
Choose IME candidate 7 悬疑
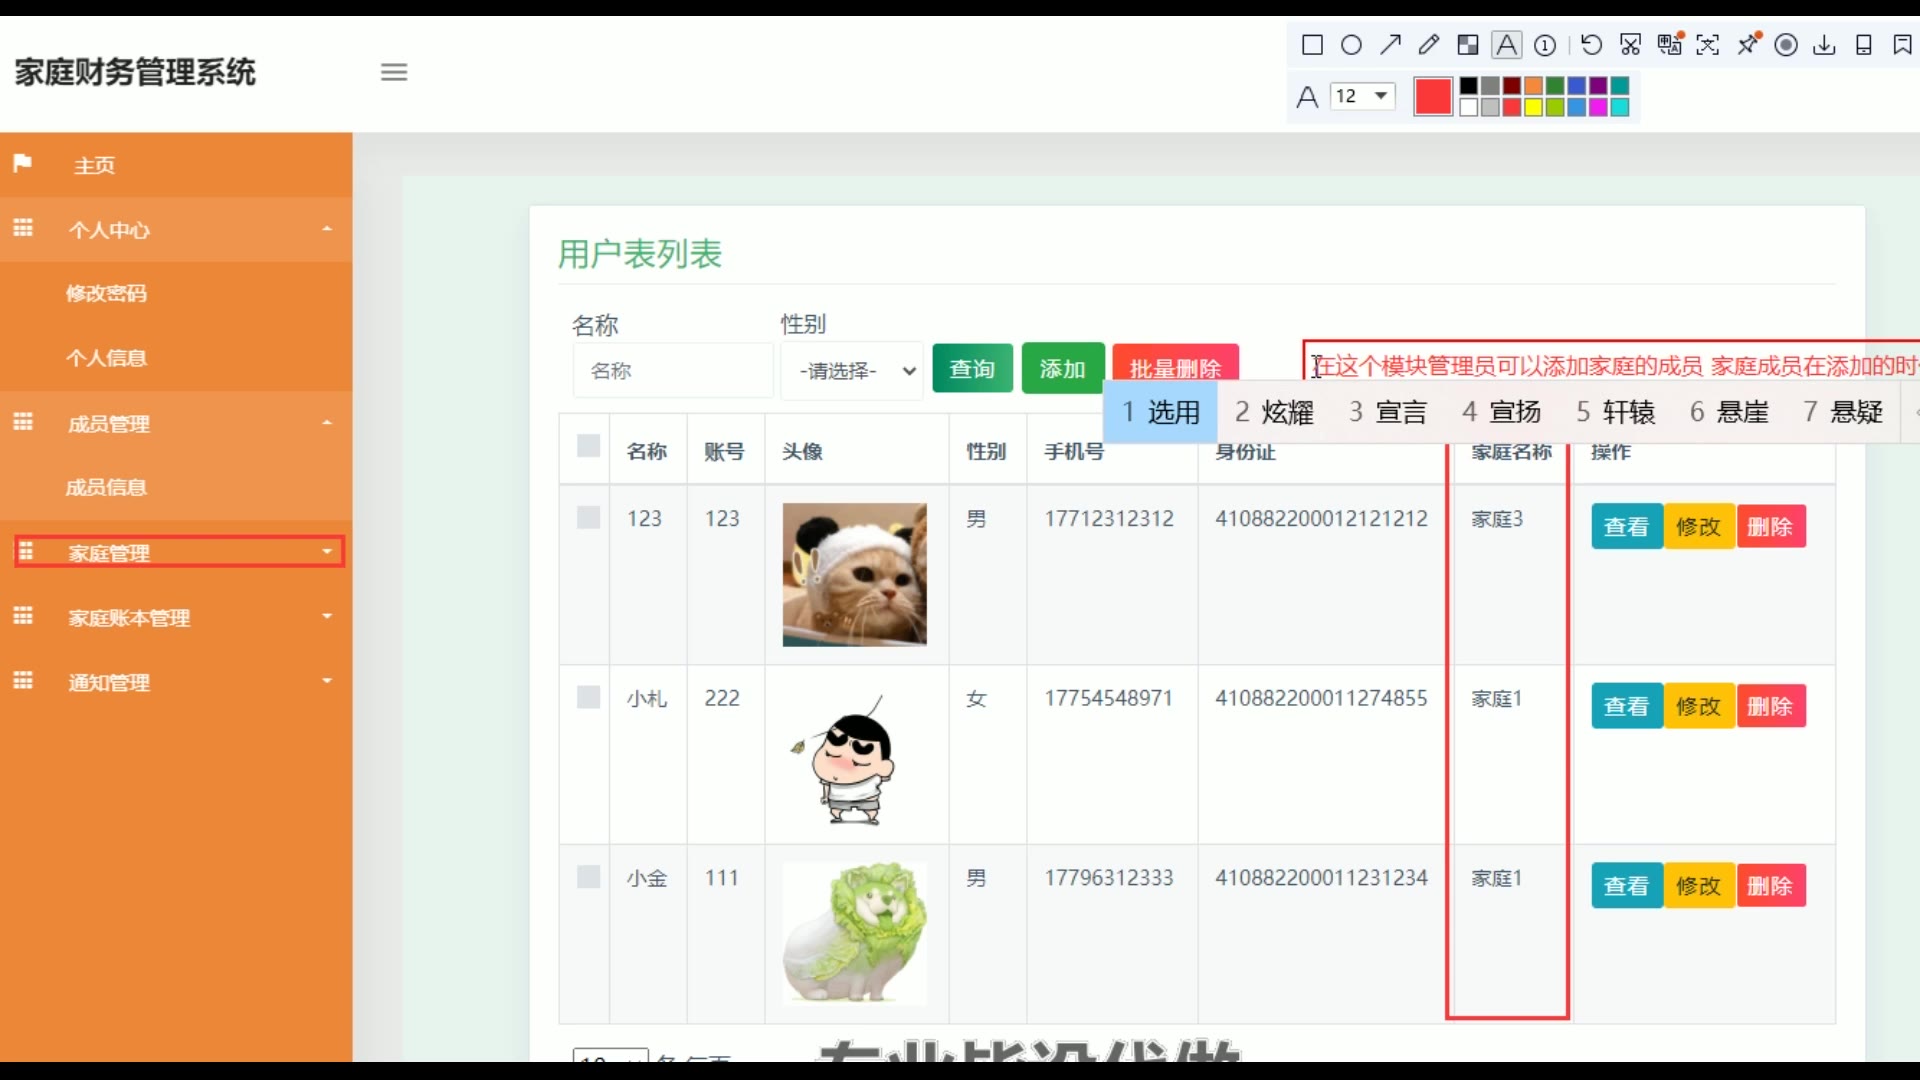coord(1843,412)
